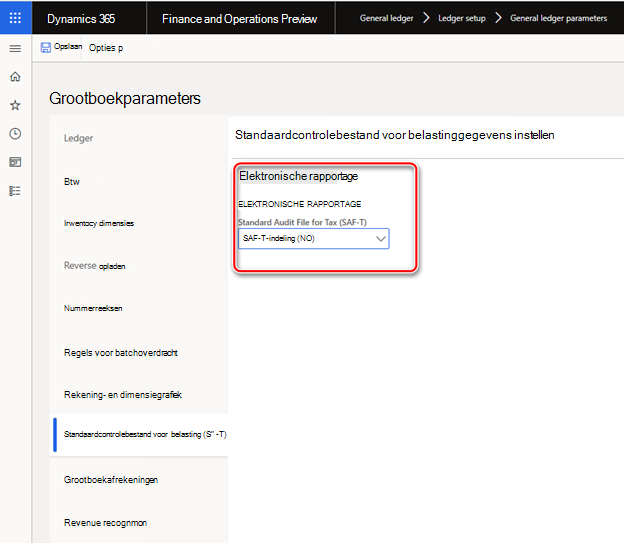Click Standard Audit File for Tax label

(302, 222)
